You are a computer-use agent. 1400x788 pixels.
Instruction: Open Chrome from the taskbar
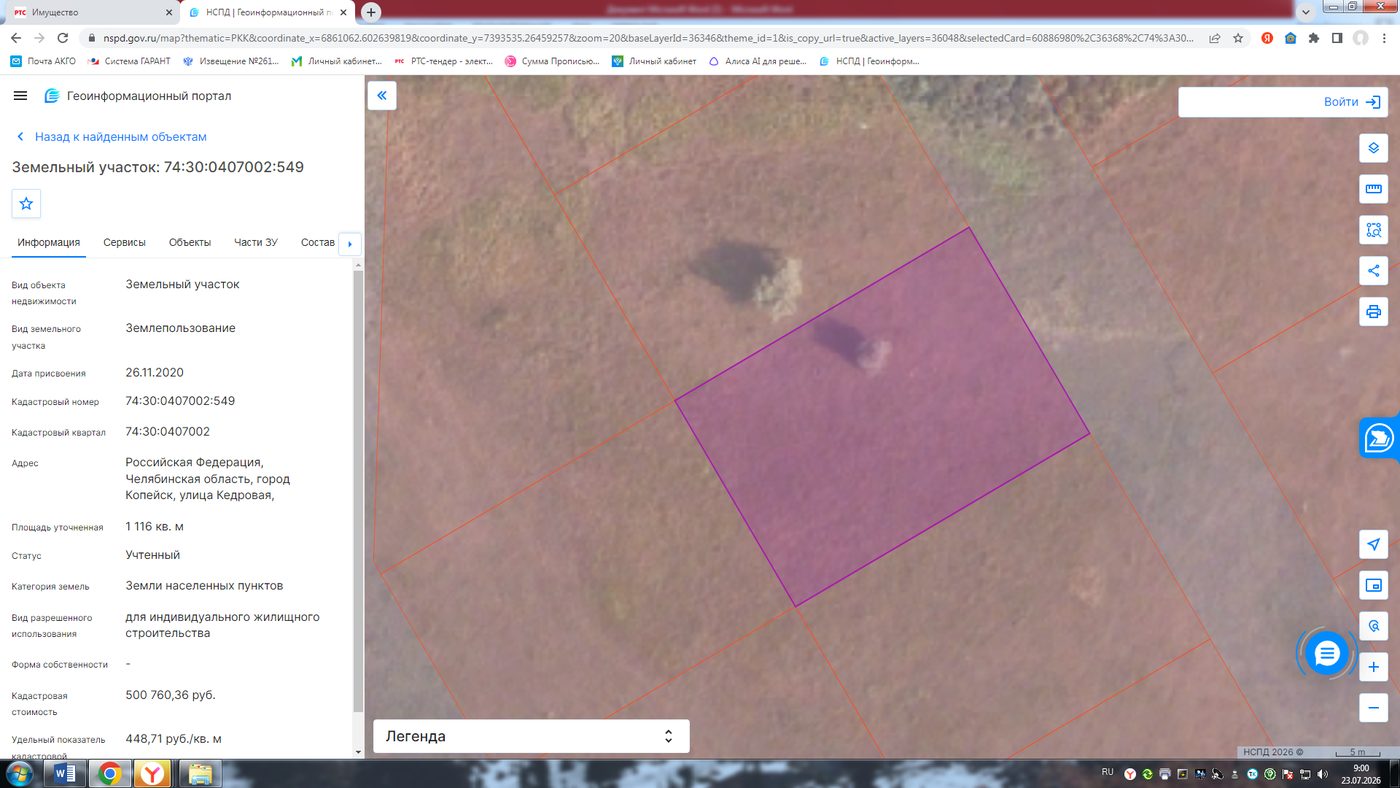(x=109, y=774)
